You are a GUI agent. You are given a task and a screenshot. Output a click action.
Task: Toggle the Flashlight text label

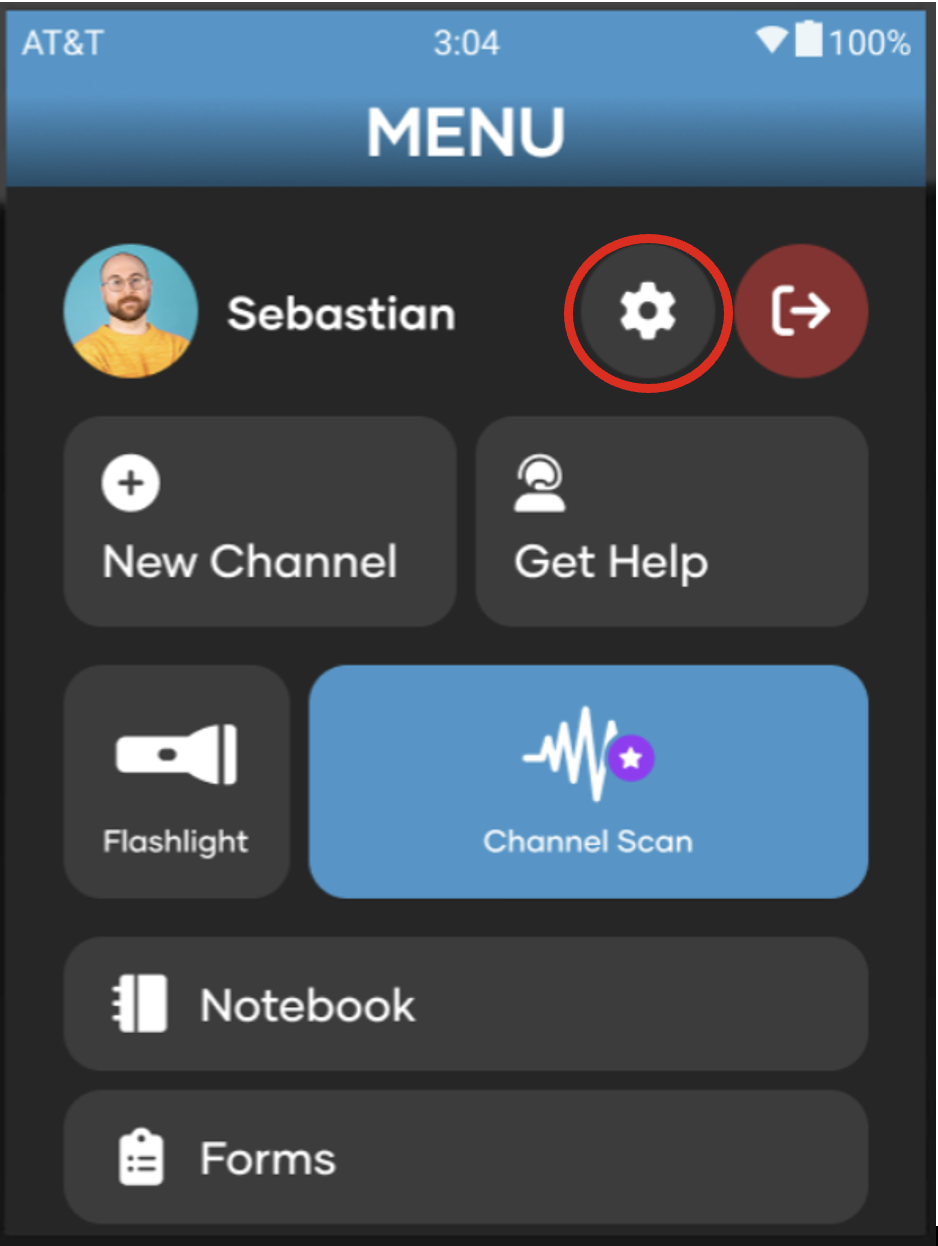coord(176,841)
